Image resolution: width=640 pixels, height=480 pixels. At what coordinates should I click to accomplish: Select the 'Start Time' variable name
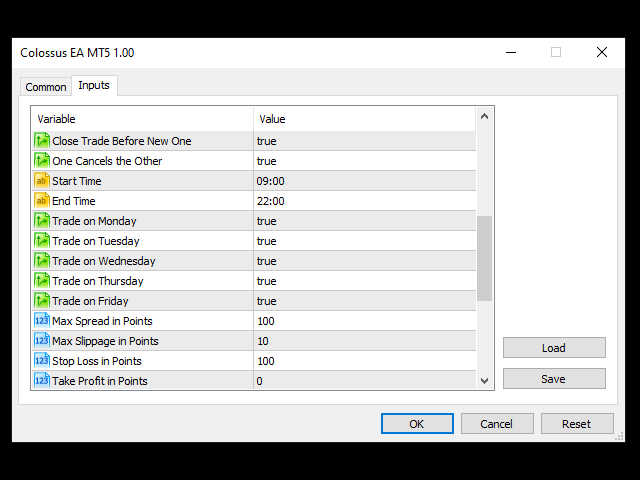77,181
